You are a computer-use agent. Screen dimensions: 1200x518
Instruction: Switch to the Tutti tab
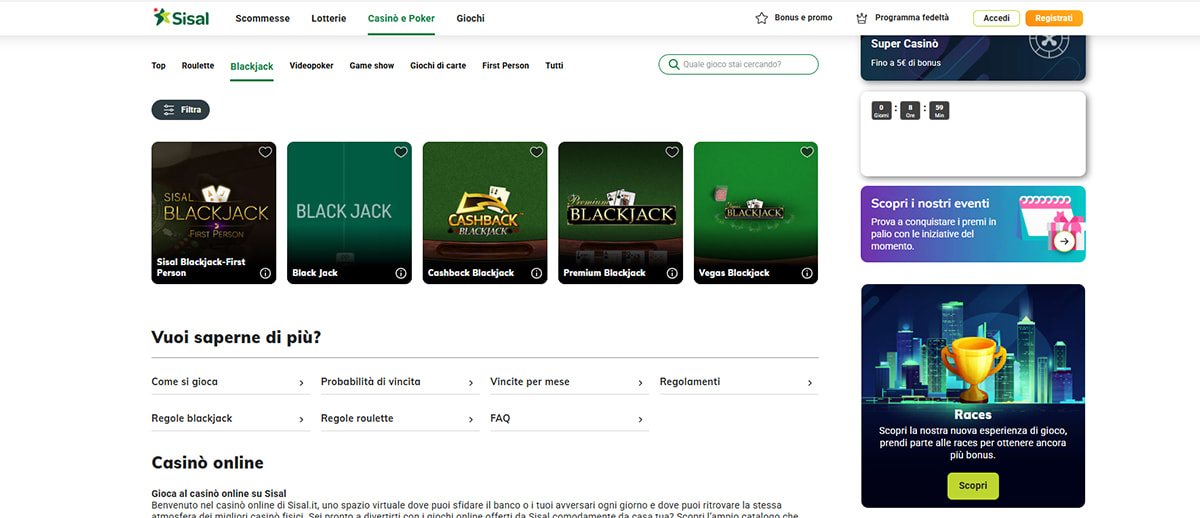pyautogui.click(x=554, y=66)
